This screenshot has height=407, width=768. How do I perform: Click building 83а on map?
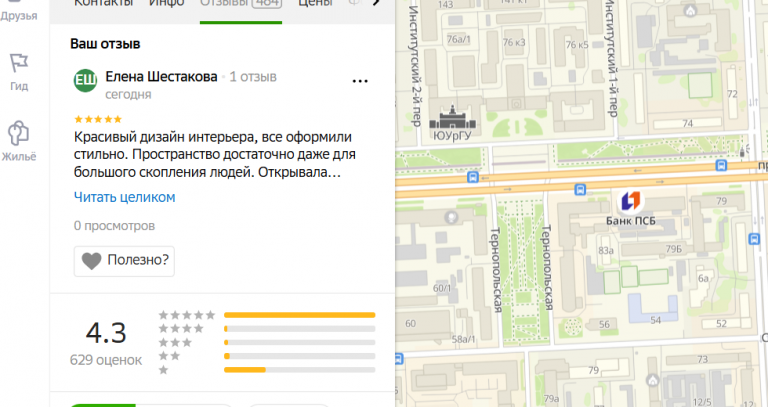pos(606,250)
